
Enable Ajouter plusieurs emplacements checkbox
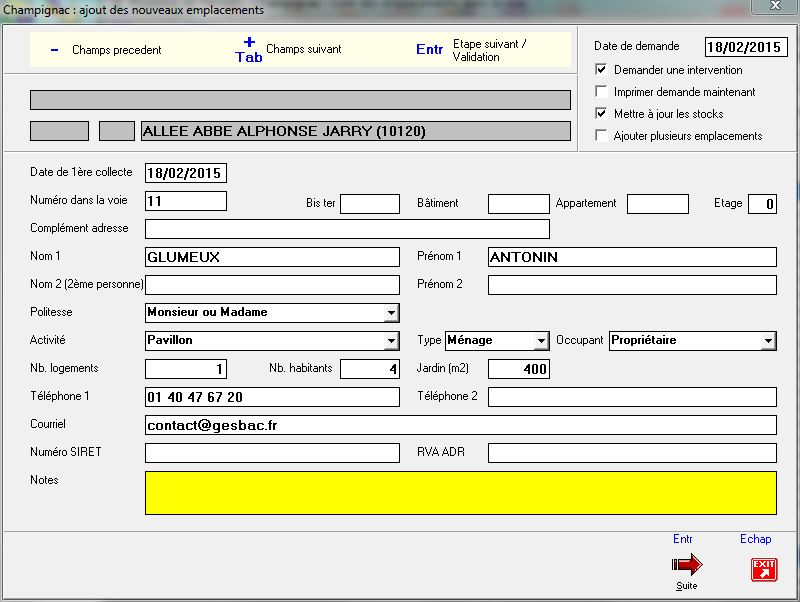601,136
